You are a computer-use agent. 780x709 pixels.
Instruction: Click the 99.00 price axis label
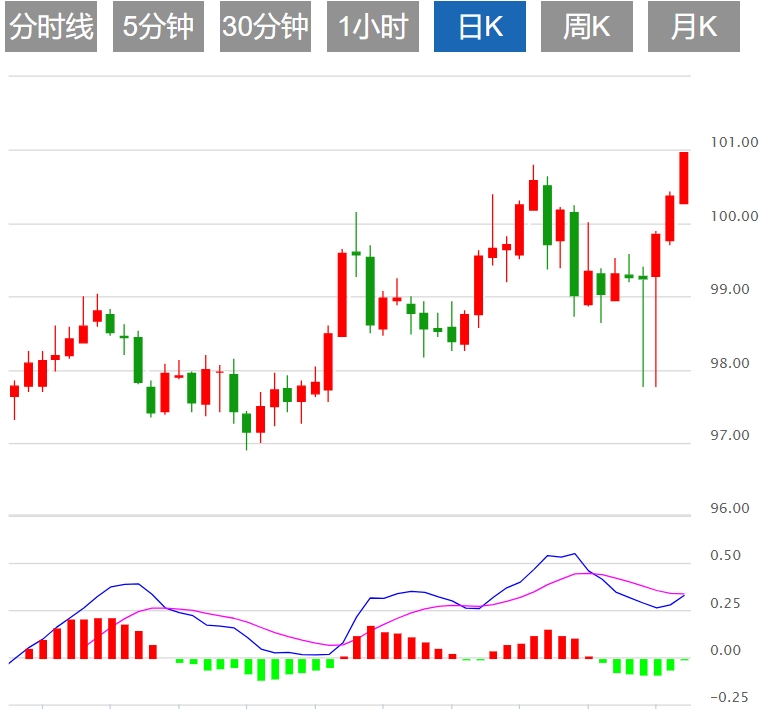pos(730,289)
